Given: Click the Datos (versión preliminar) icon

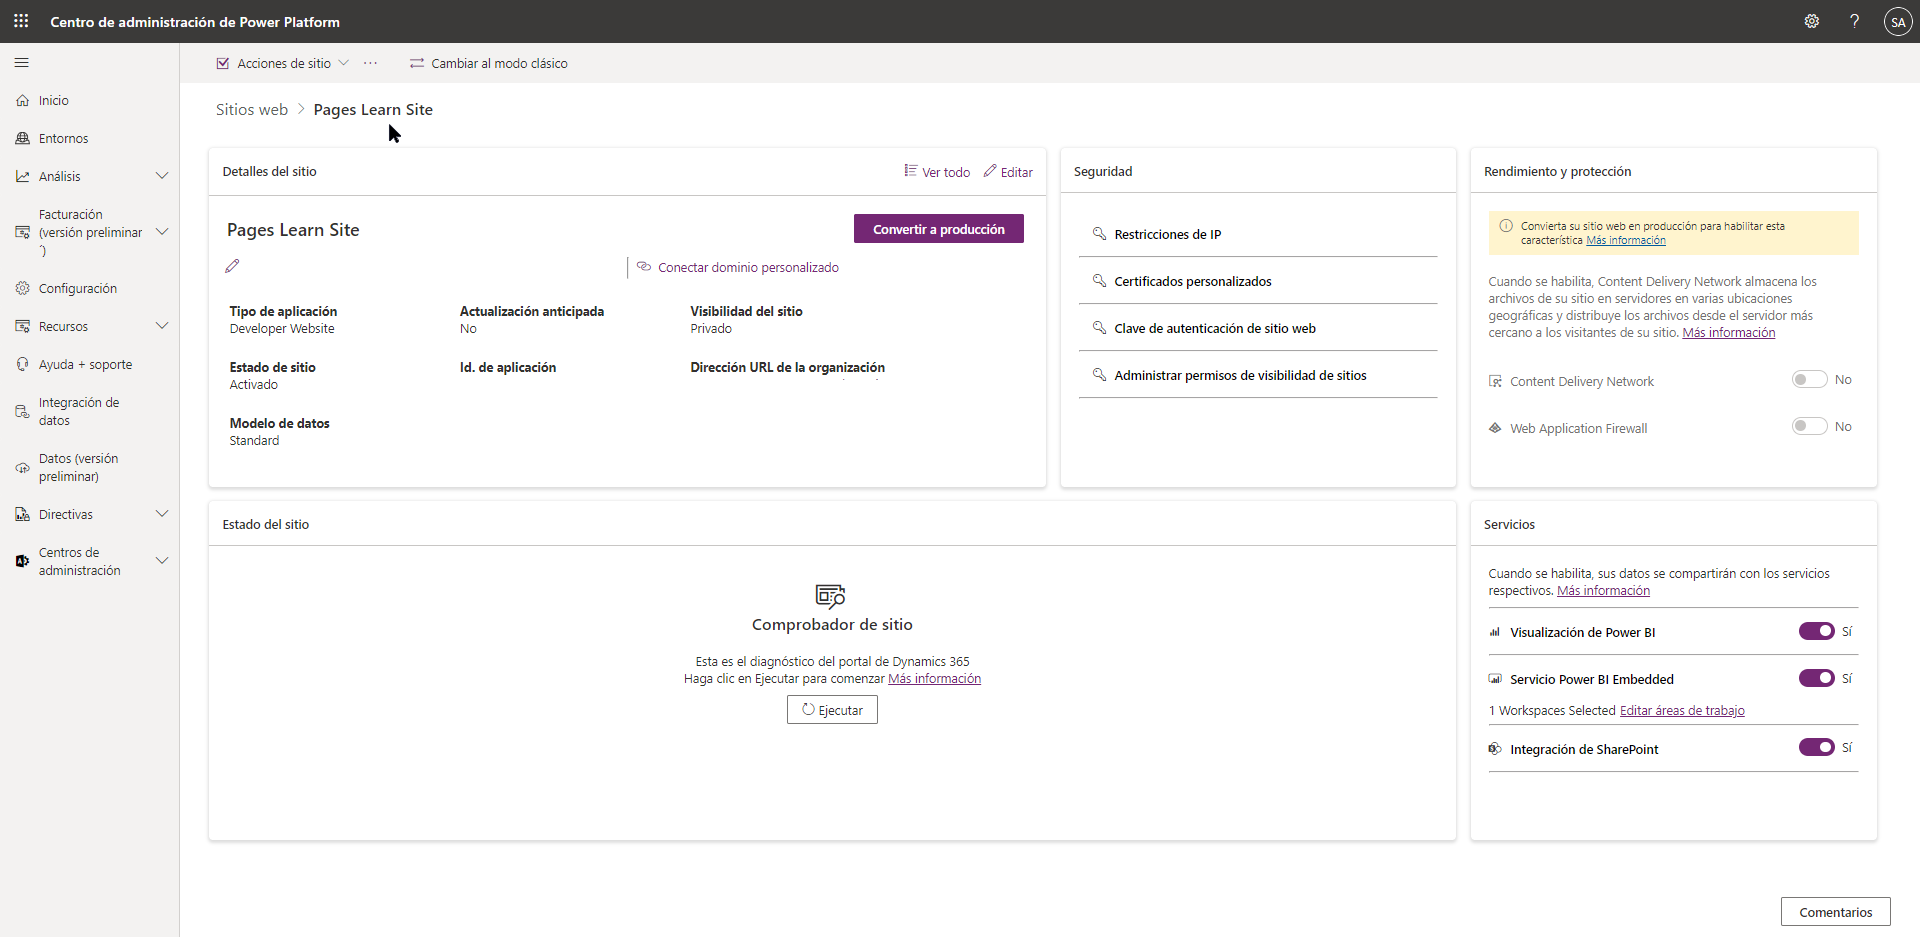Looking at the screenshot, I should click(22, 467).
